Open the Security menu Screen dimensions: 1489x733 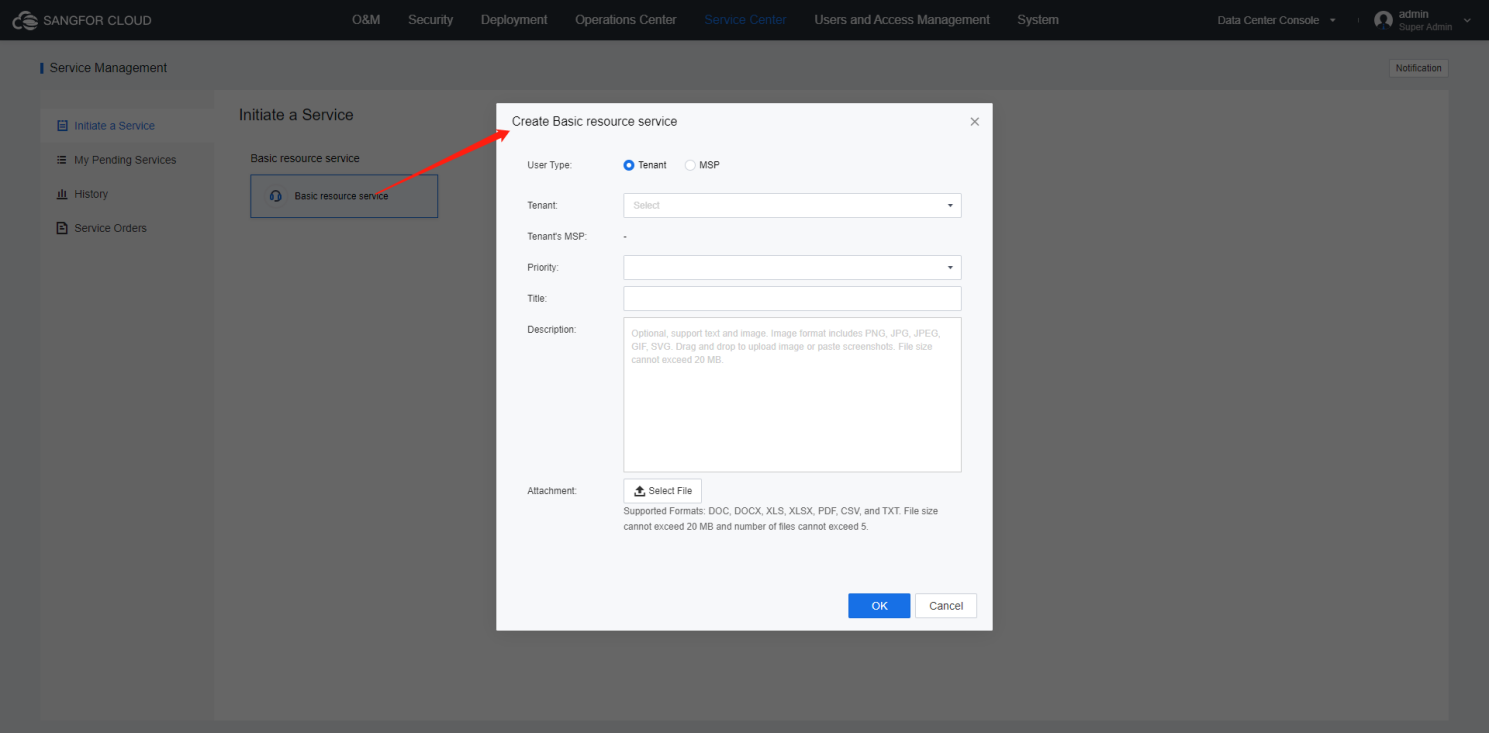(430, 20)
